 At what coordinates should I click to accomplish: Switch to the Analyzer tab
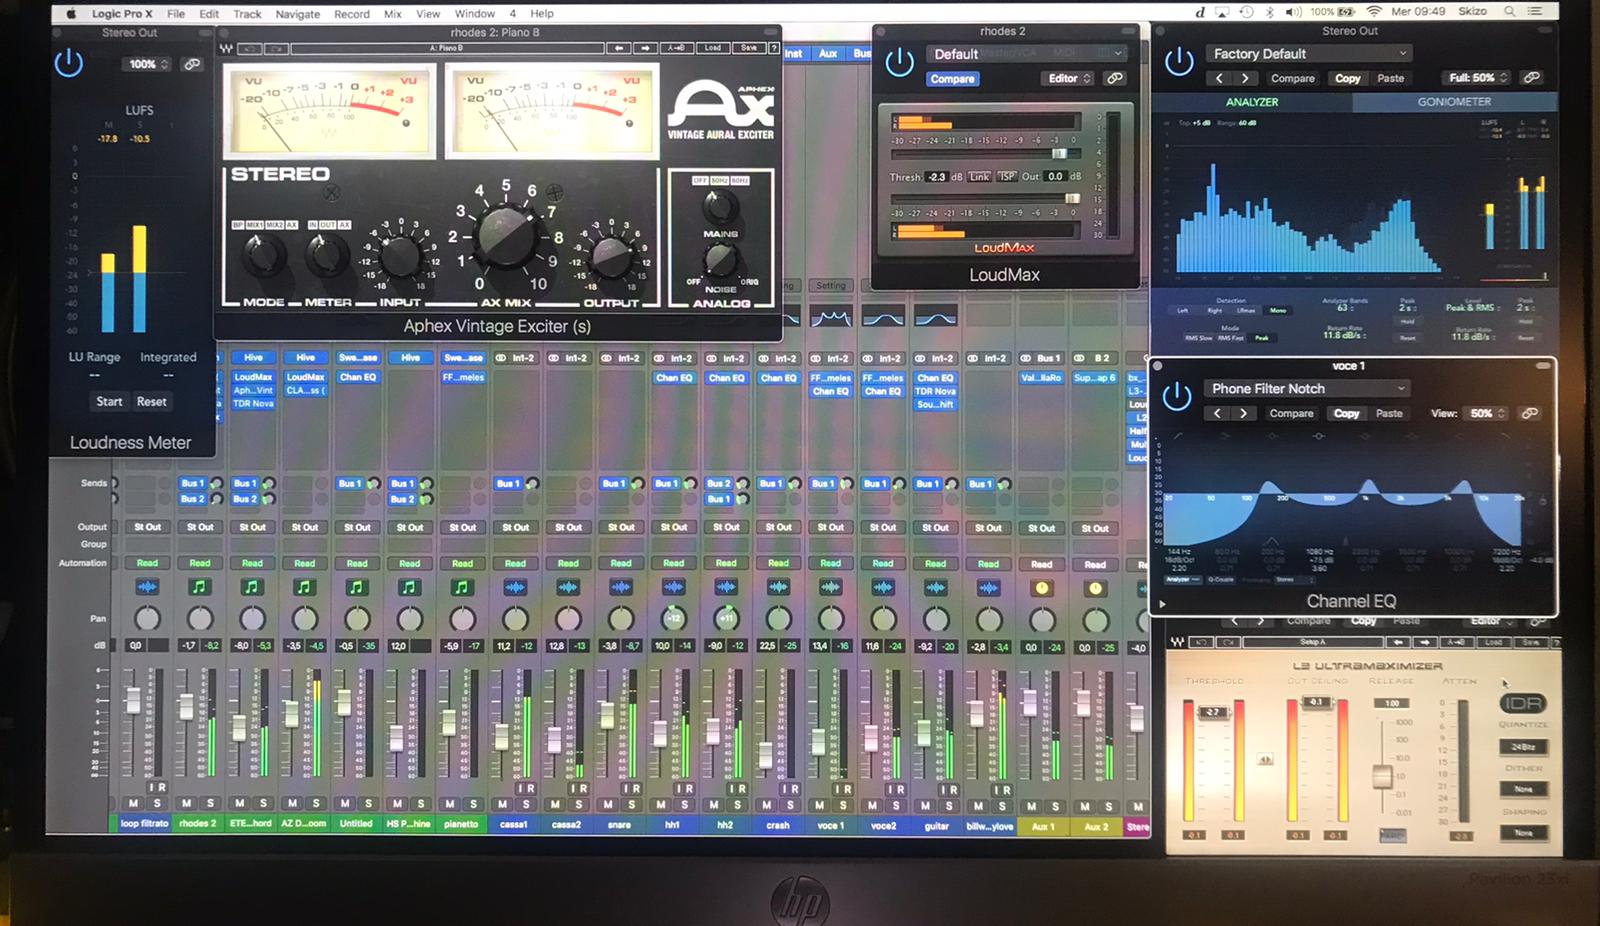1252,102
